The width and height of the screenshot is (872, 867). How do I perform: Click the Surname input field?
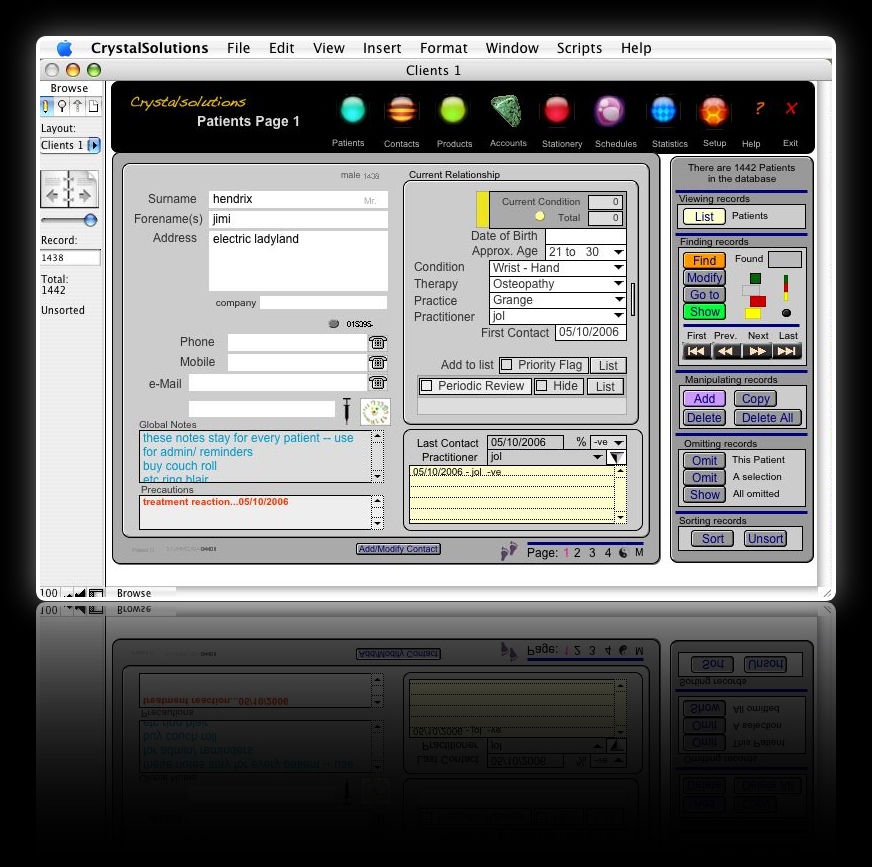pyautogui.click(x=298, y=199)
